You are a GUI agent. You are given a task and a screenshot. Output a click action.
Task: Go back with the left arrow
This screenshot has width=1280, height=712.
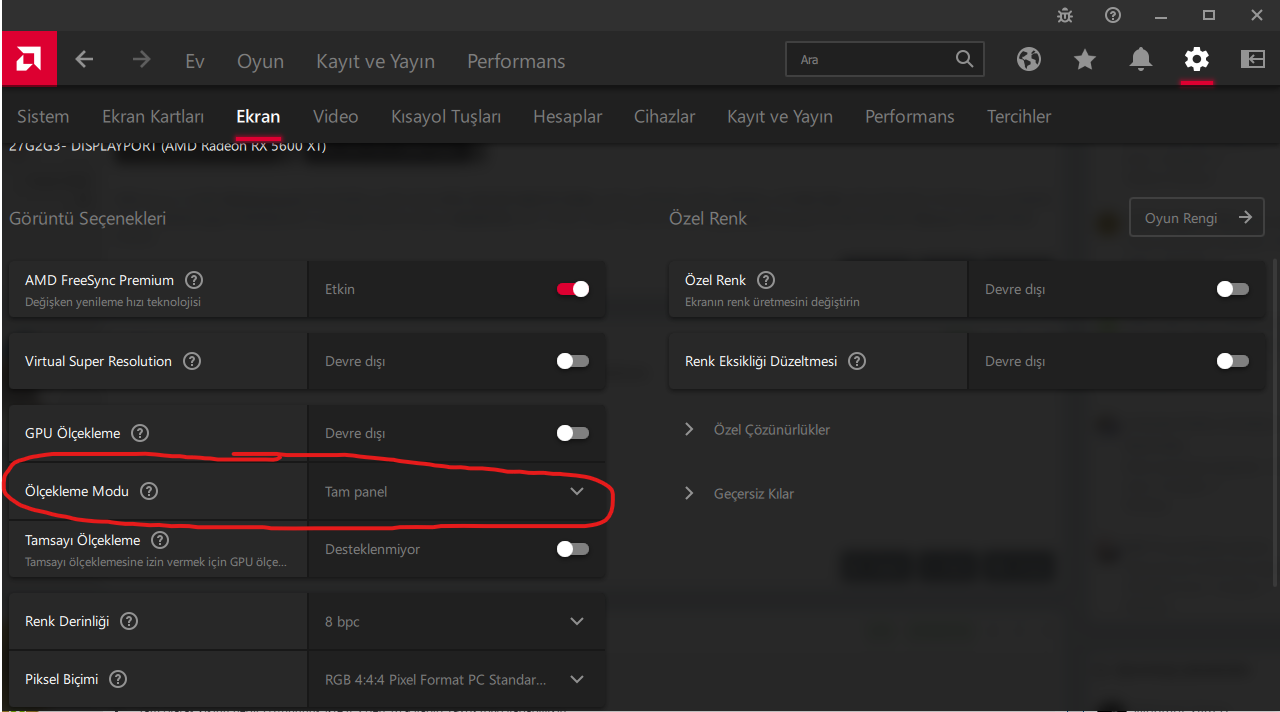[x=84, y=60]
